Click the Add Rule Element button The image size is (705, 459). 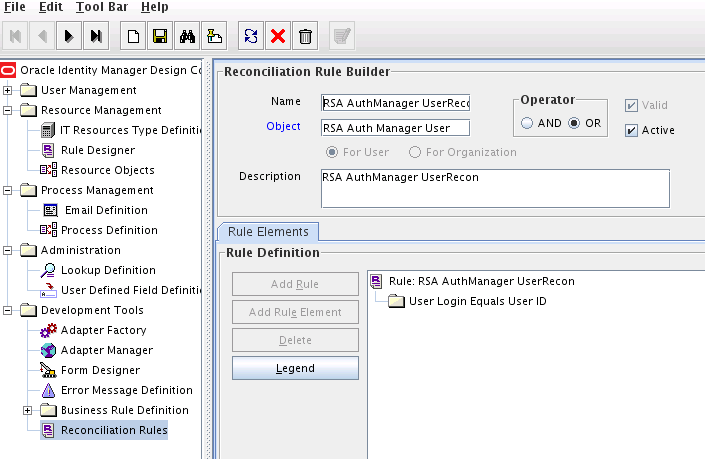click(x=295, y=312)
